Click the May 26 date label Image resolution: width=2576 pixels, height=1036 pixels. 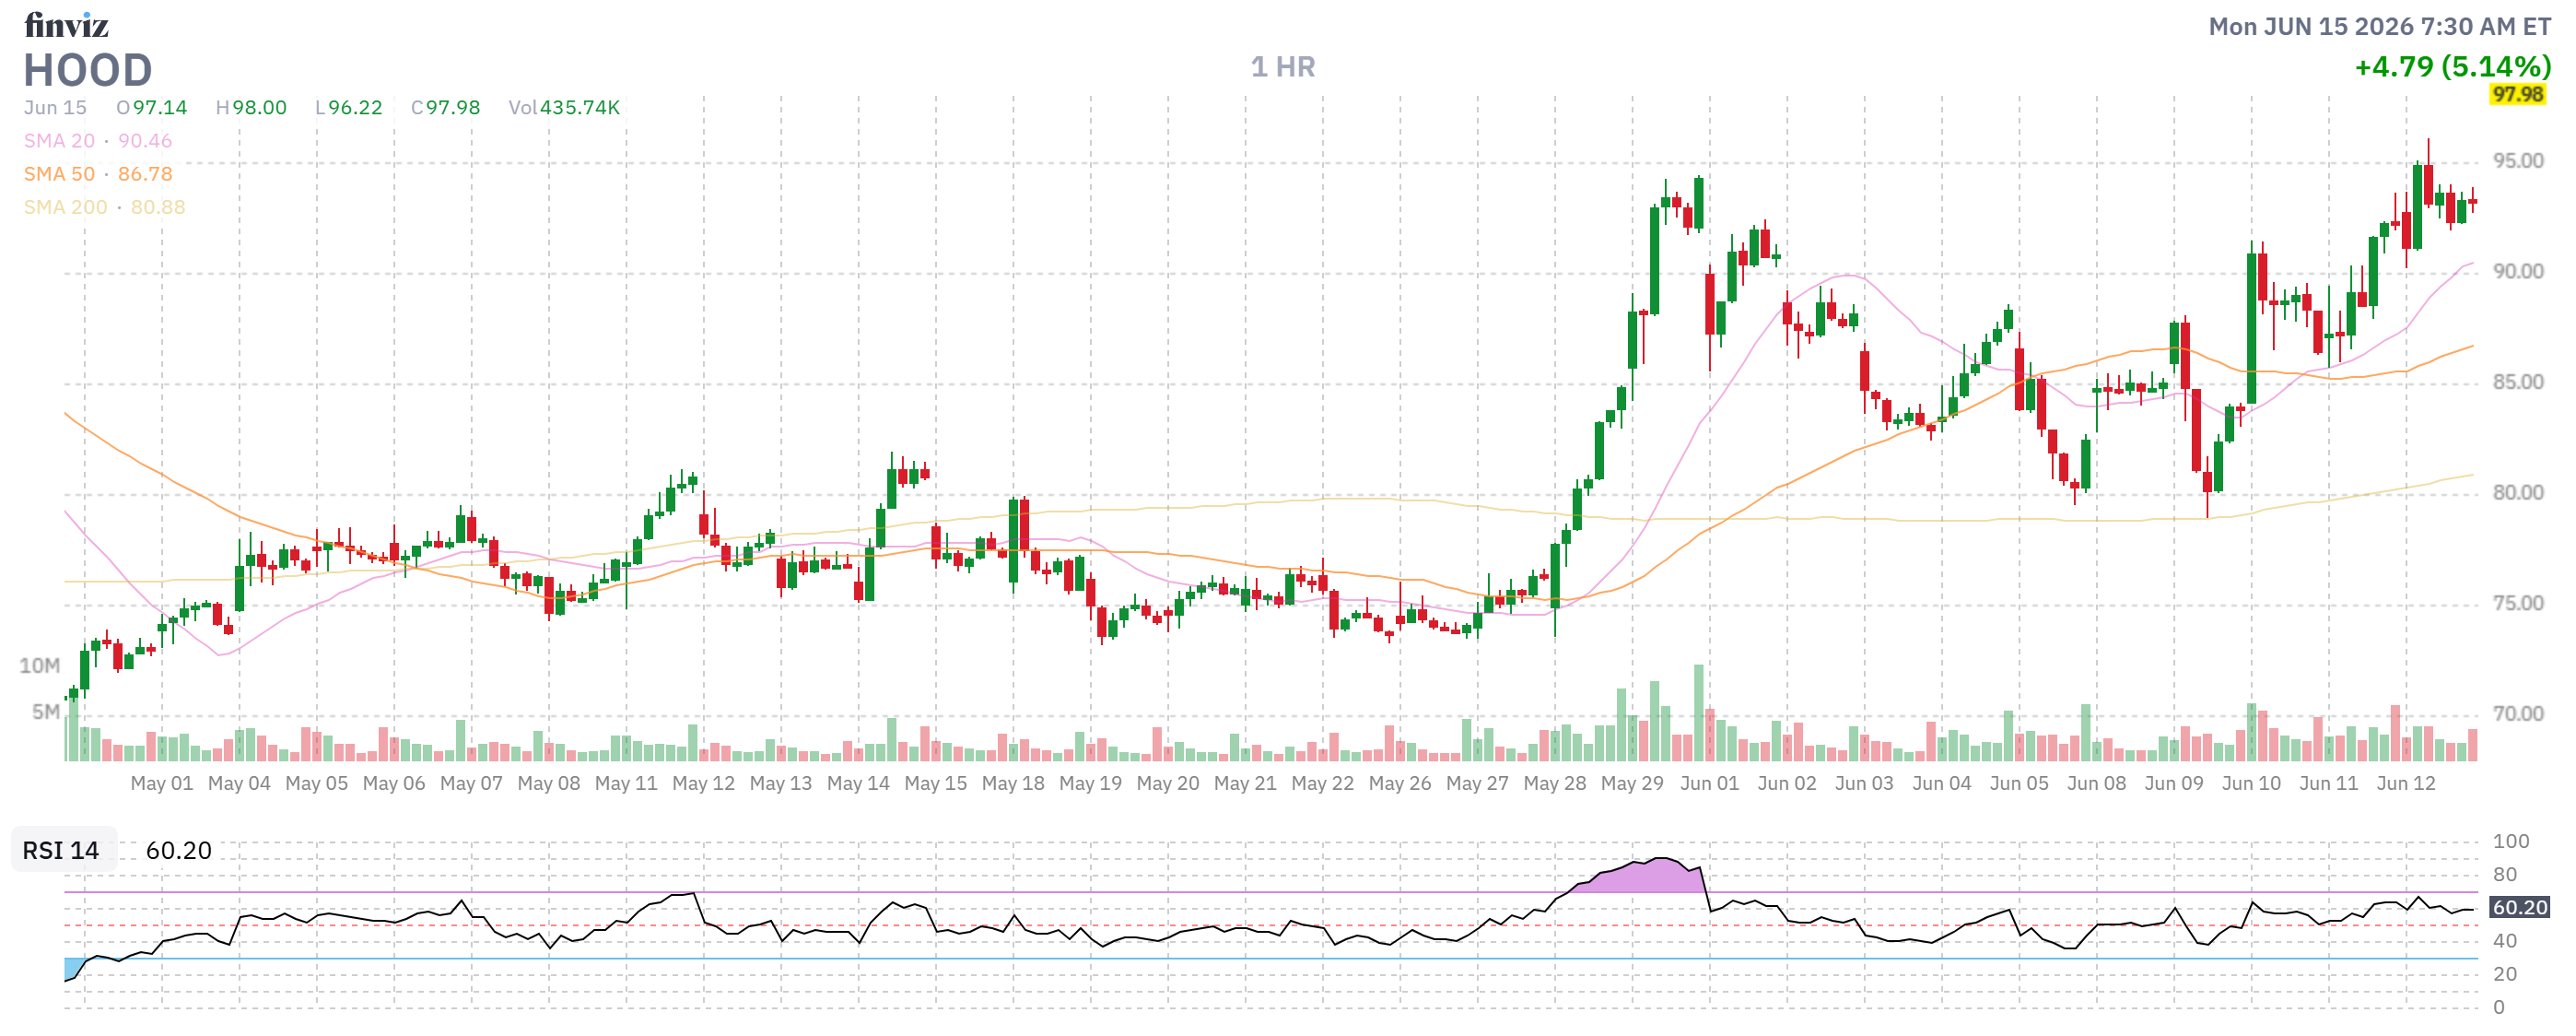(x=1400, y=783)
